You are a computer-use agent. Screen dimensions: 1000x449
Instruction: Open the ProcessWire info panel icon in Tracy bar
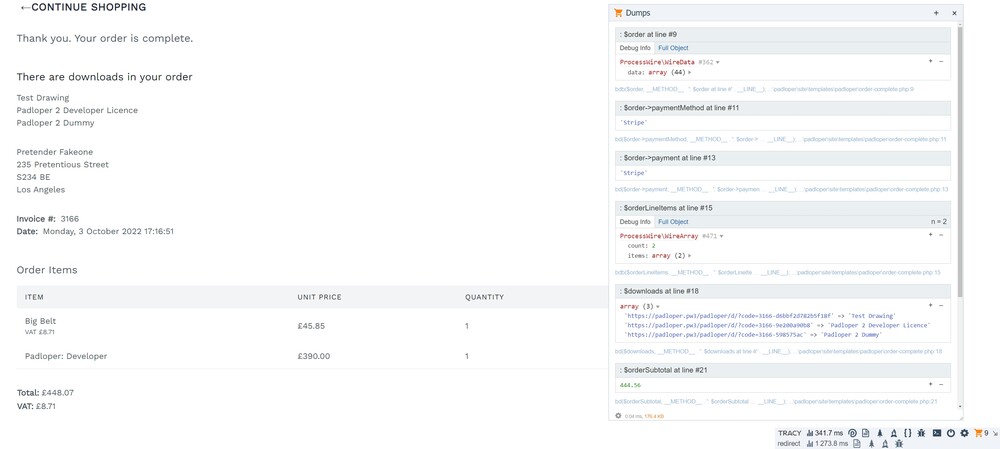pos(853,433)
